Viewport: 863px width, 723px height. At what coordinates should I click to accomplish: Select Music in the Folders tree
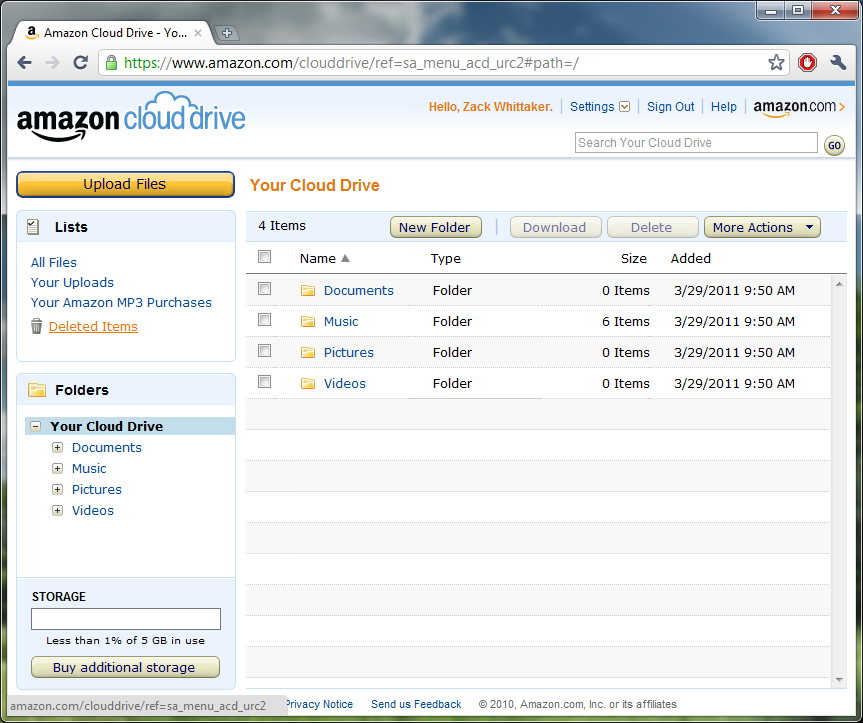[x=89, y=469]
